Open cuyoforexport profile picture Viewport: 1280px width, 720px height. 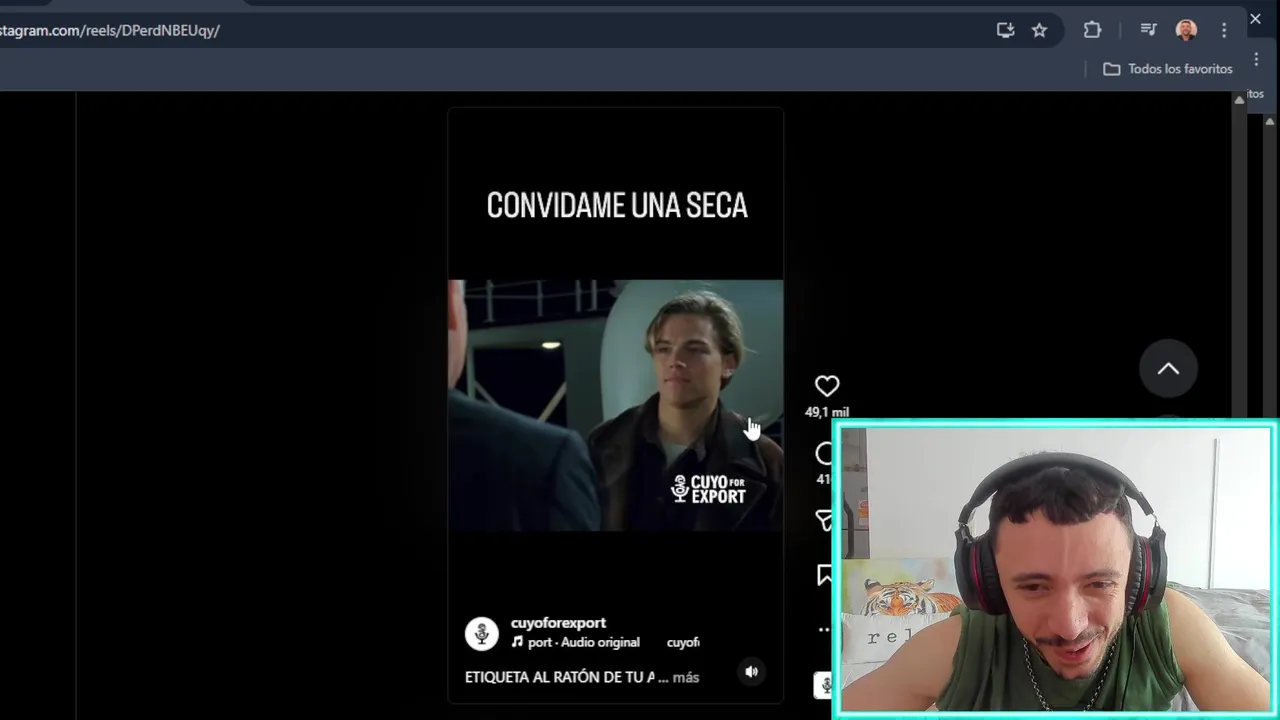click(482, 633)
